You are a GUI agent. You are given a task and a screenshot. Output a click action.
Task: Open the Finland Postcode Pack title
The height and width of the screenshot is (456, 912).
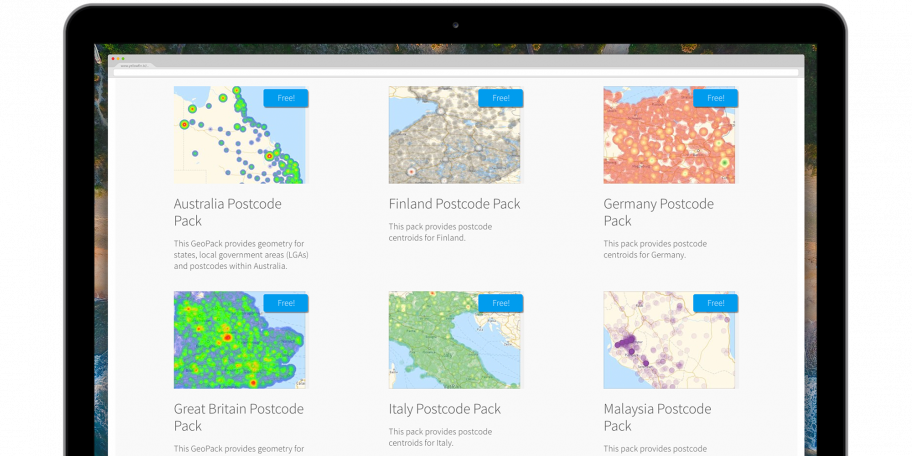point(454,204)
